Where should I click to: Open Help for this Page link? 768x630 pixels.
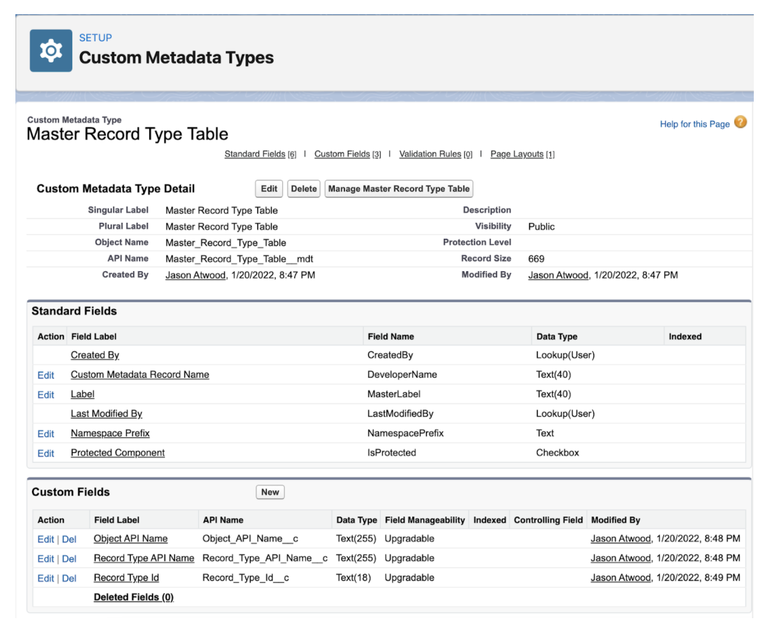695,124
